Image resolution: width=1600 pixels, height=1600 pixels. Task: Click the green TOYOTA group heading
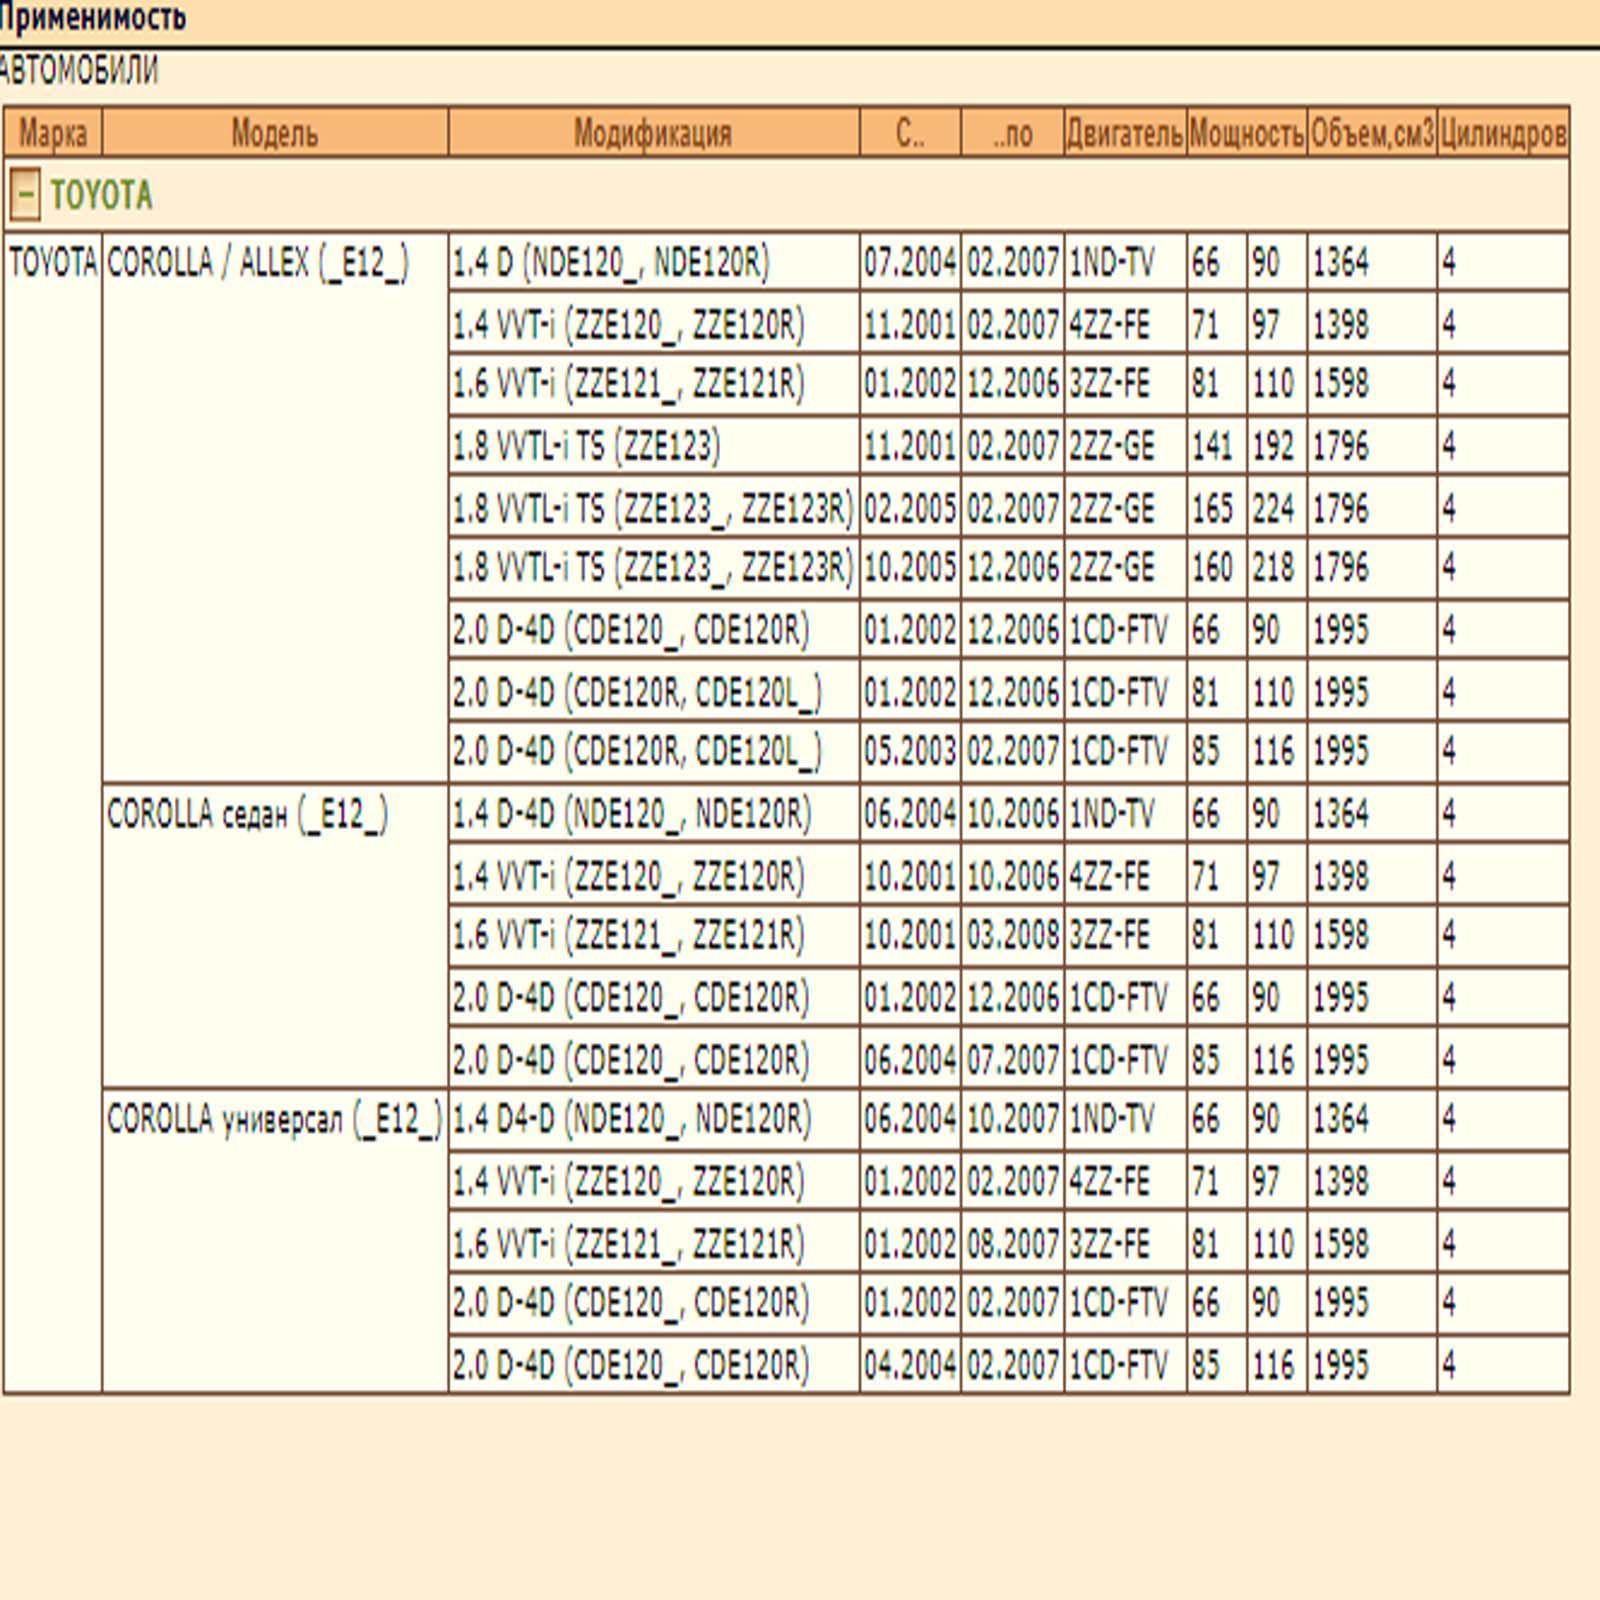pyautogui.click(x=101, y=195)
